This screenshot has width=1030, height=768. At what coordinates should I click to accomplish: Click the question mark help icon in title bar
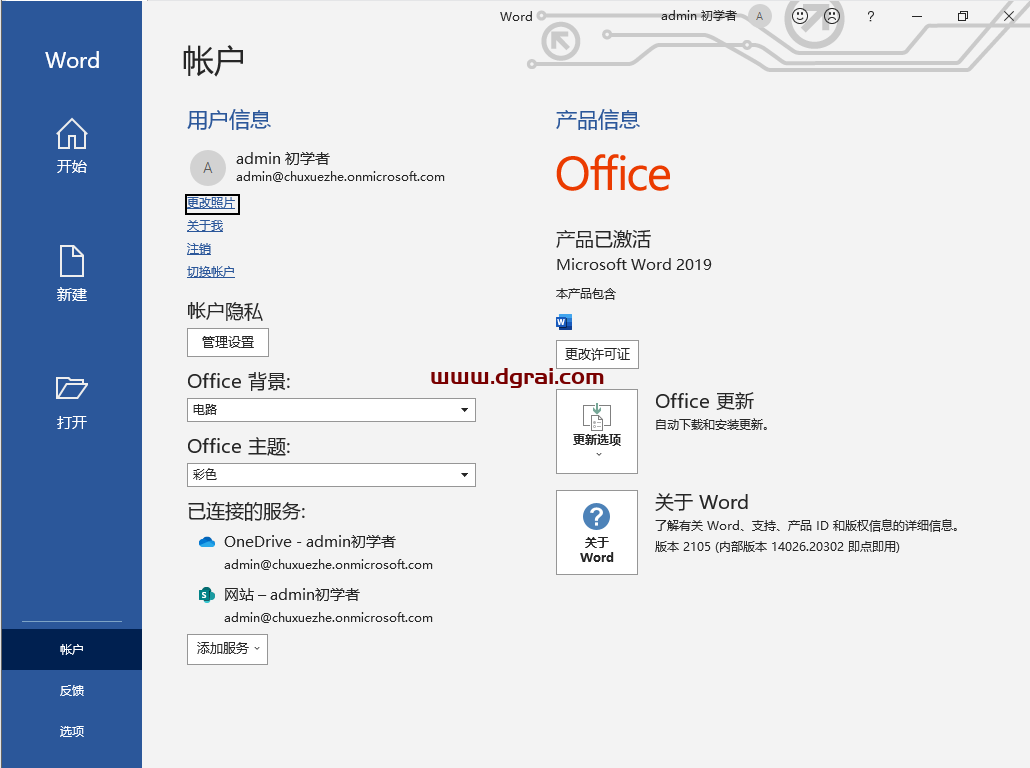pyautogui.click(x=870, y=16)
